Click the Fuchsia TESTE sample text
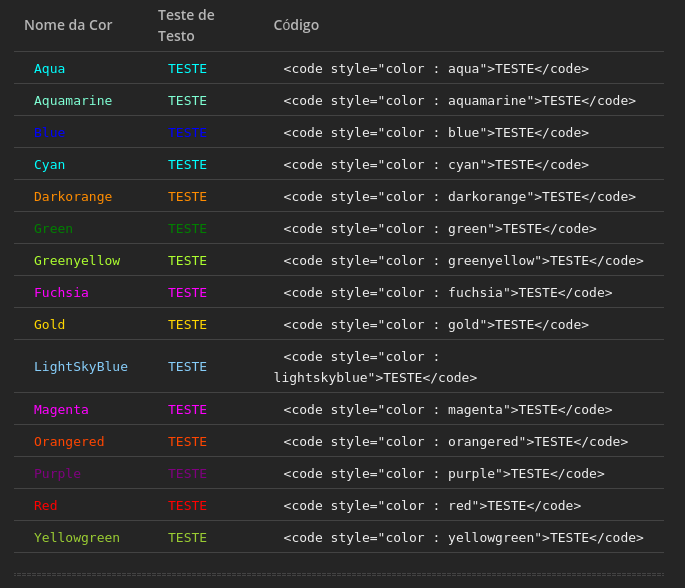The image size is (685, 588). coord(187,293)
